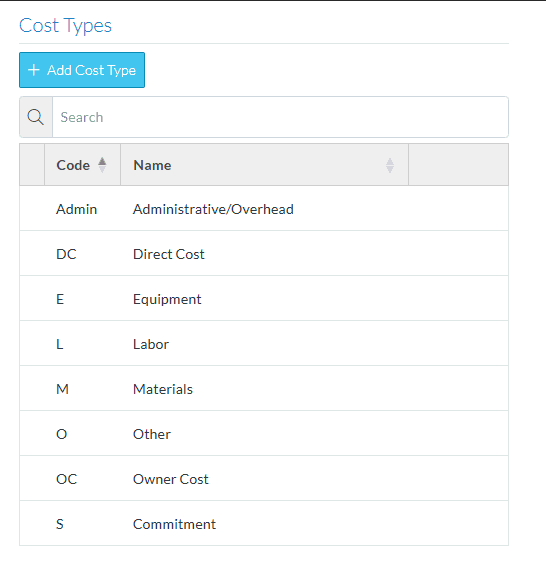The image size is (546, 584).
Task: Select the Other cost type row
Action: point(264,434)
